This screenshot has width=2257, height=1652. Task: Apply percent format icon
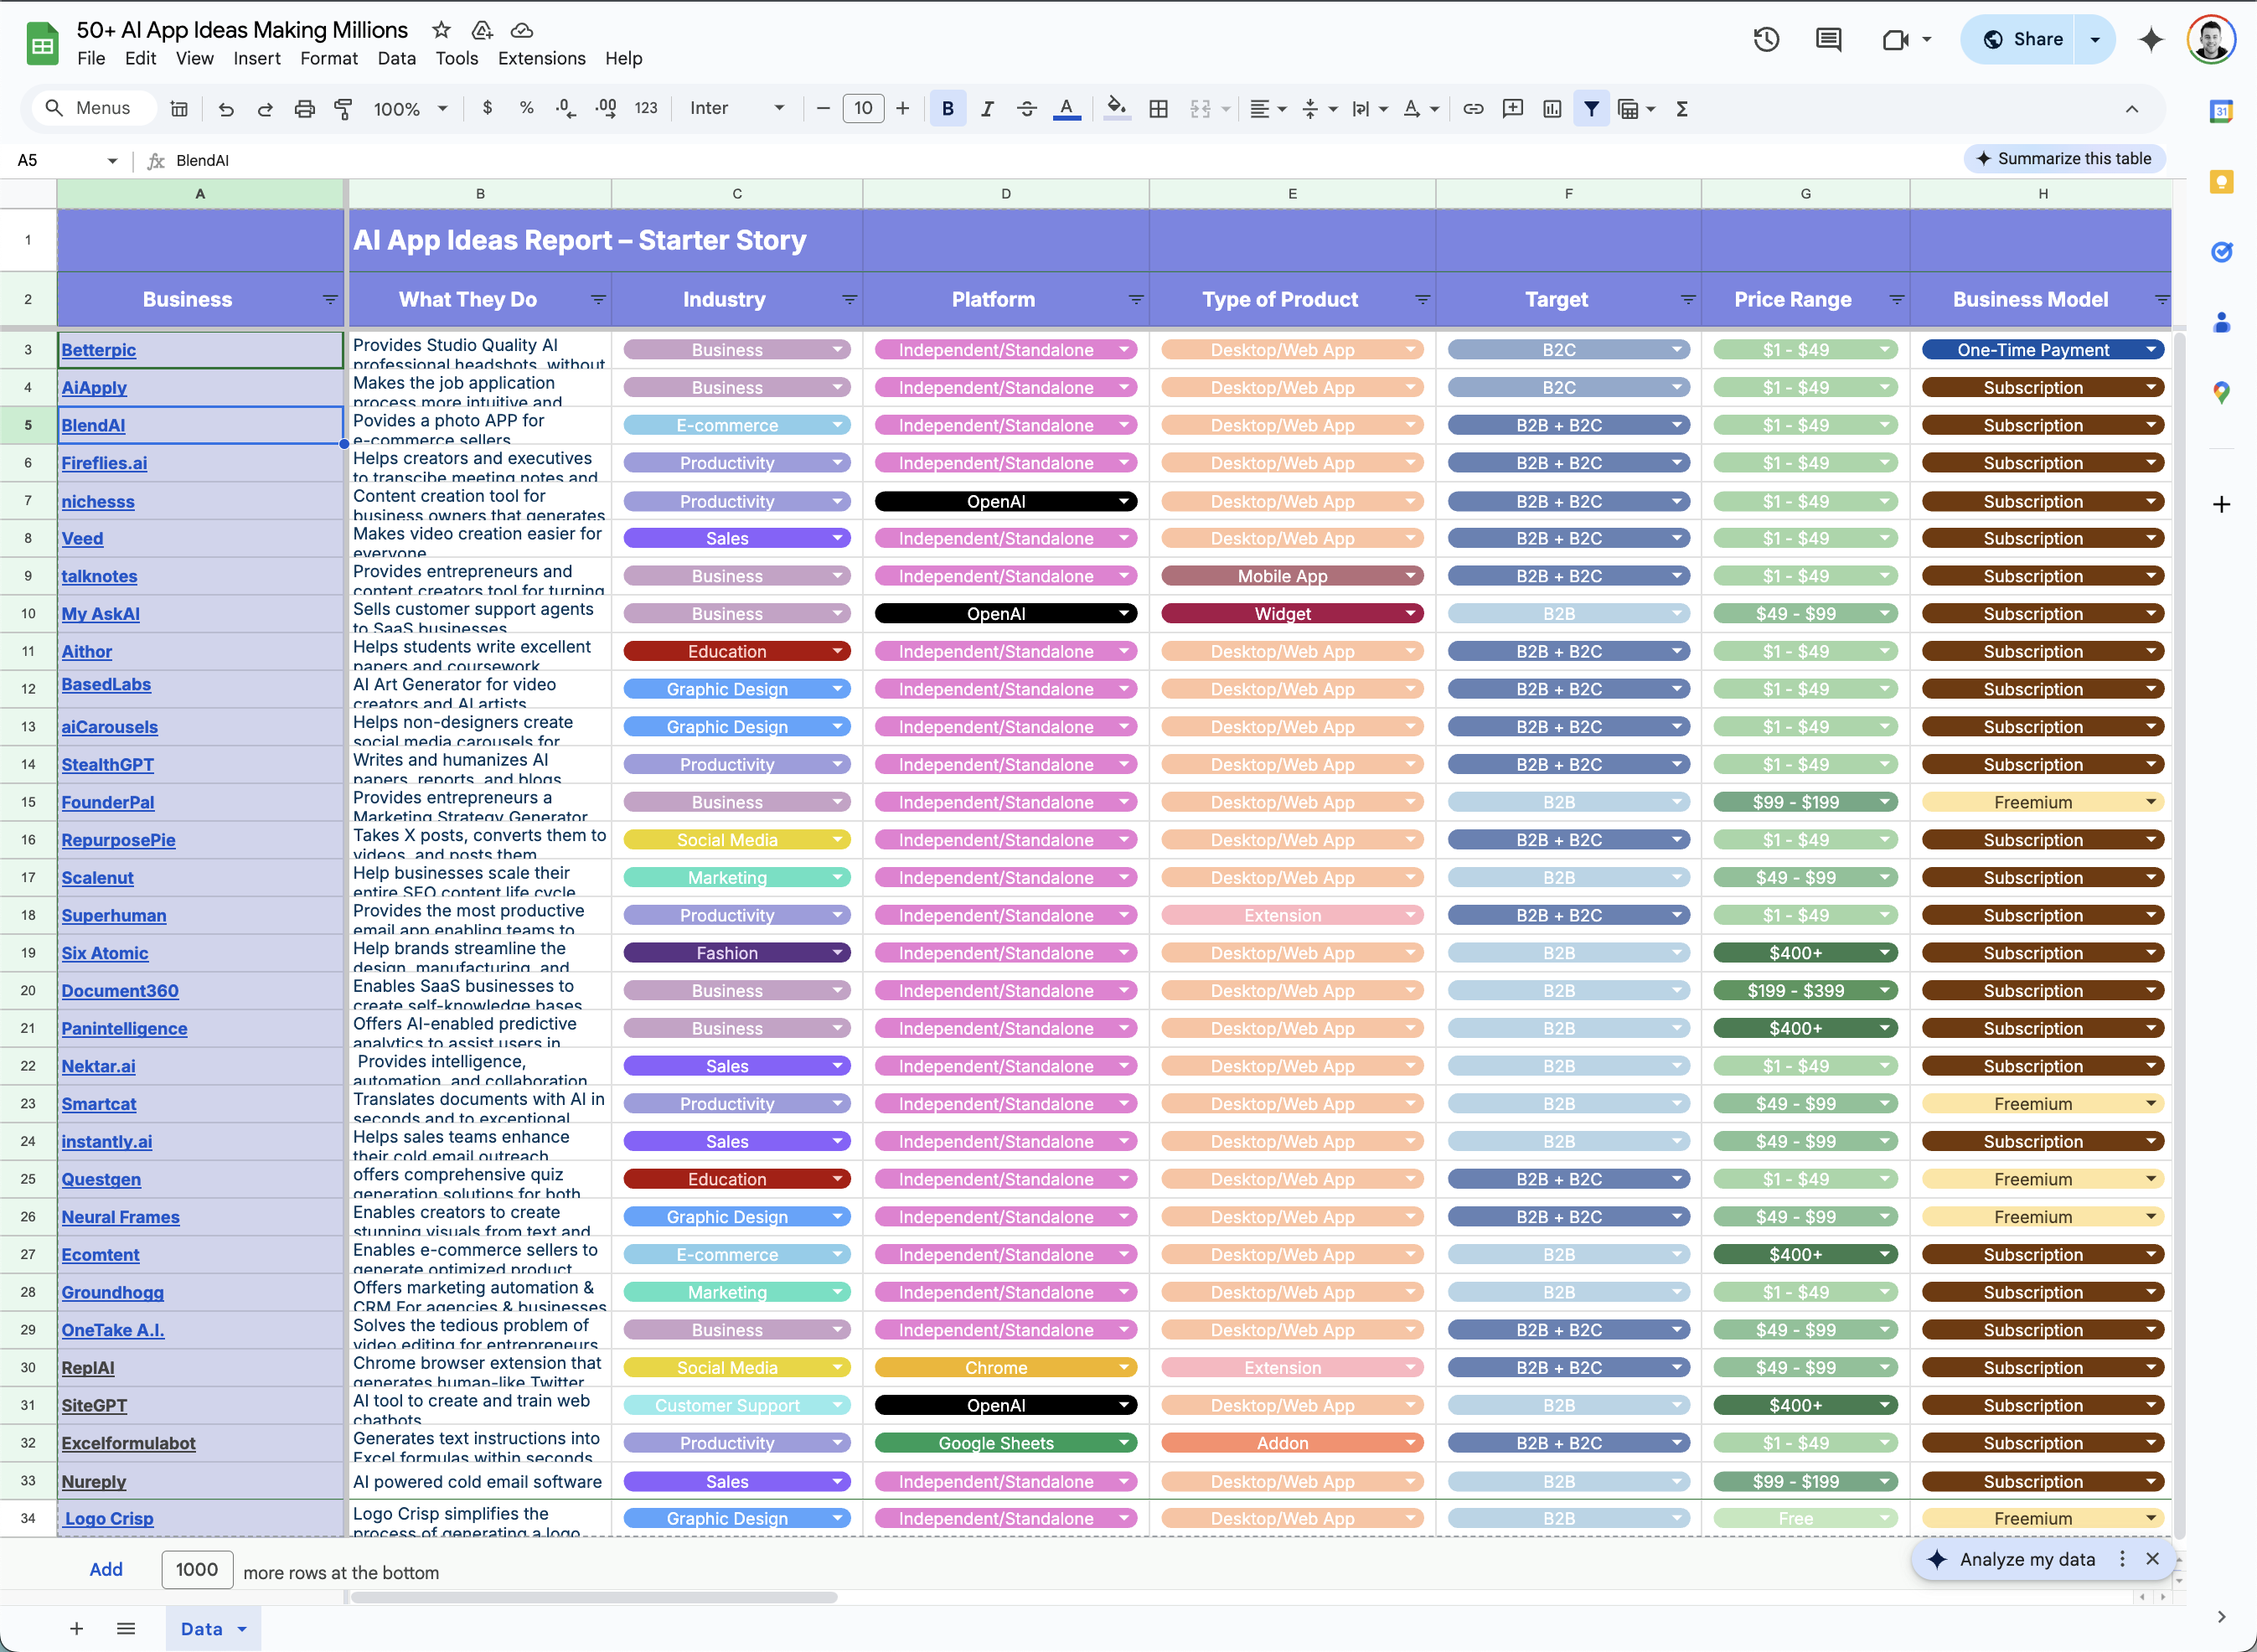point(526,108)
